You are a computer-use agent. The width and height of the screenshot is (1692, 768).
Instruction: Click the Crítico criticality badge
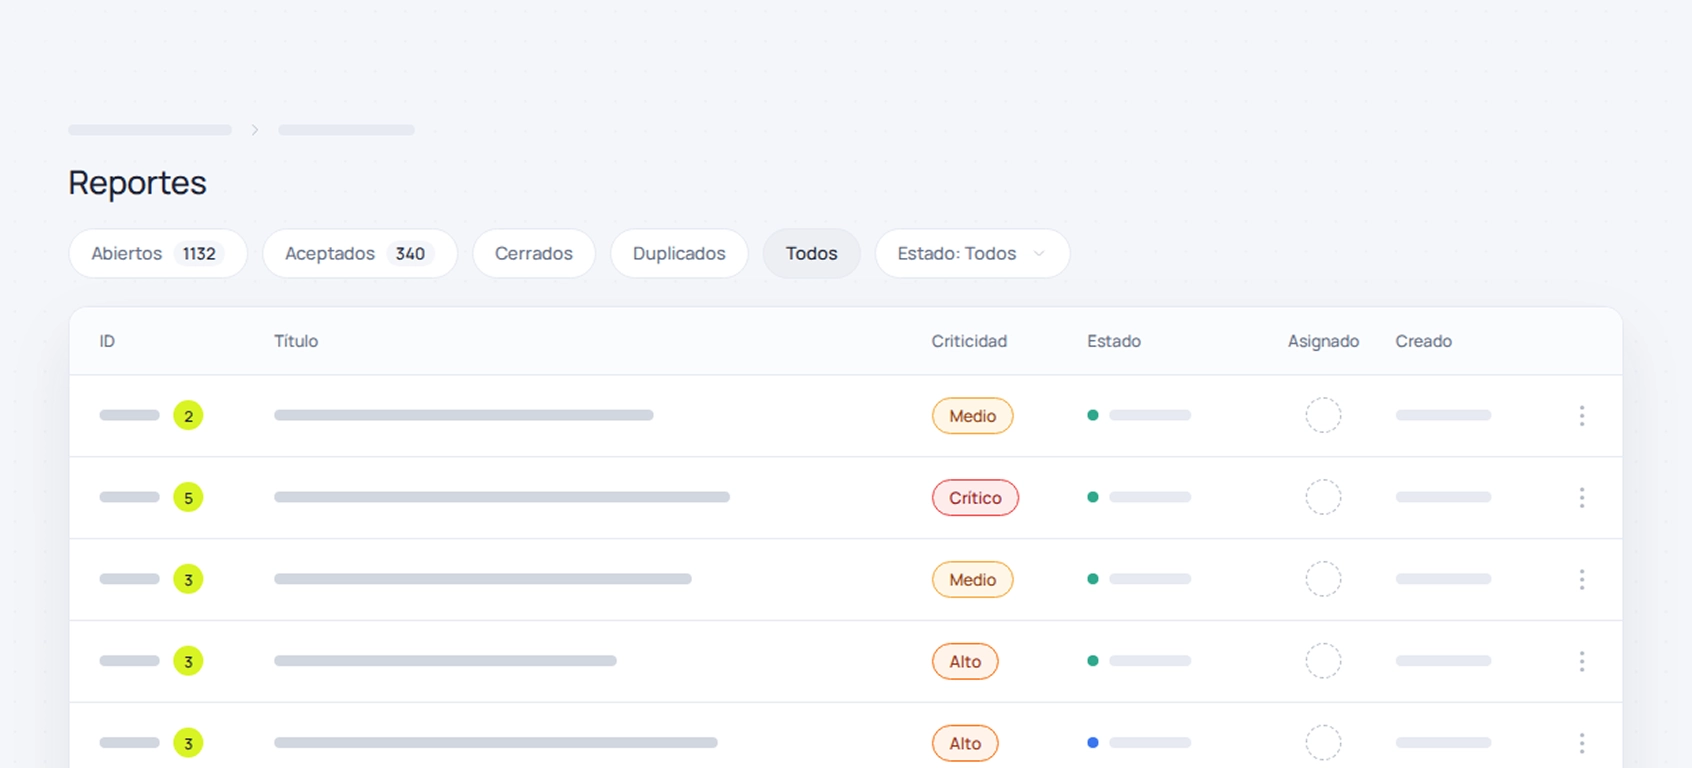975,498
